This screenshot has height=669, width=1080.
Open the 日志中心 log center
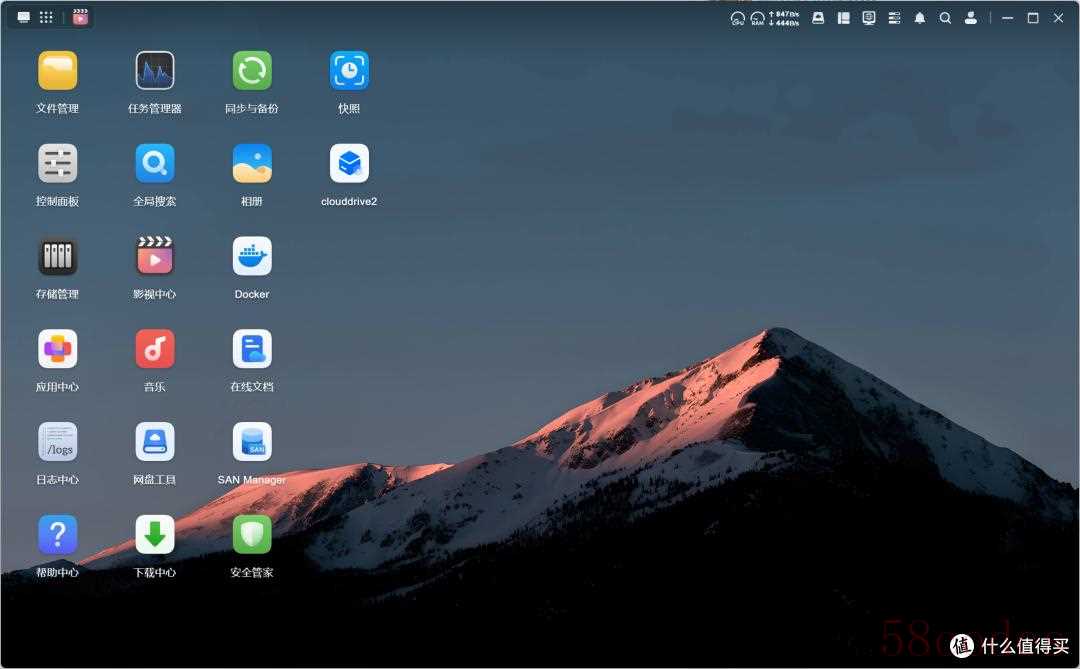[57, 442]
